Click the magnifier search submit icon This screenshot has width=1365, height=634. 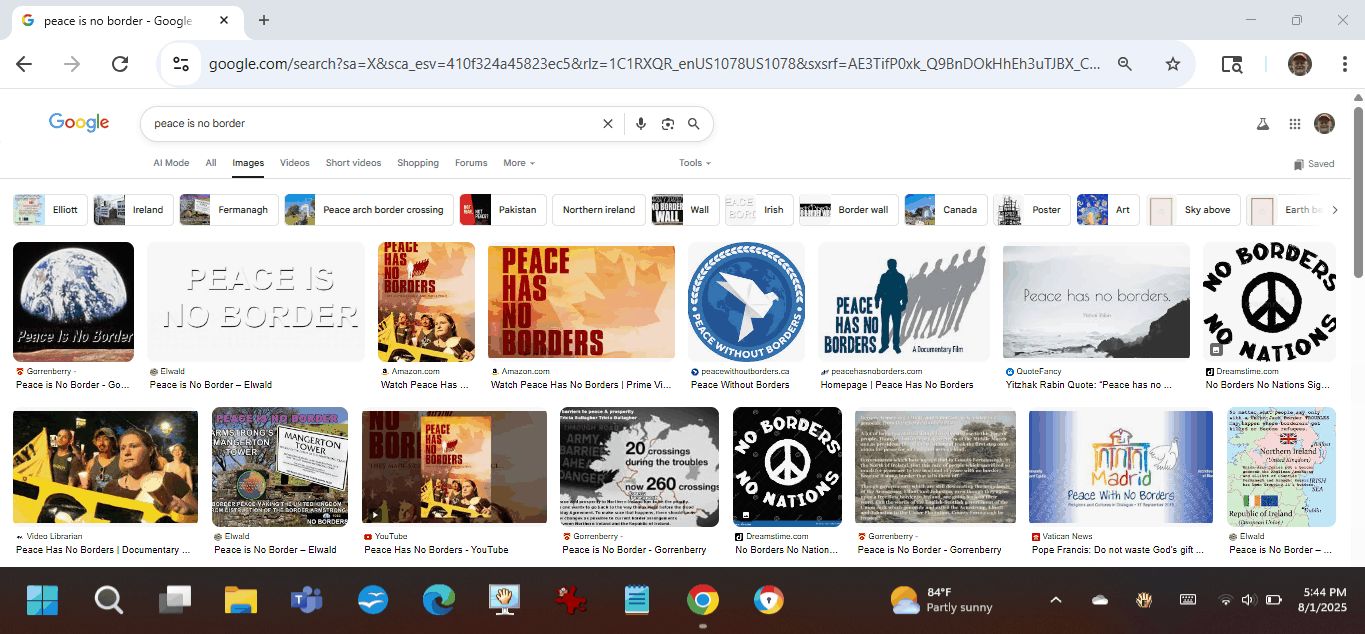tap(694, 124)
